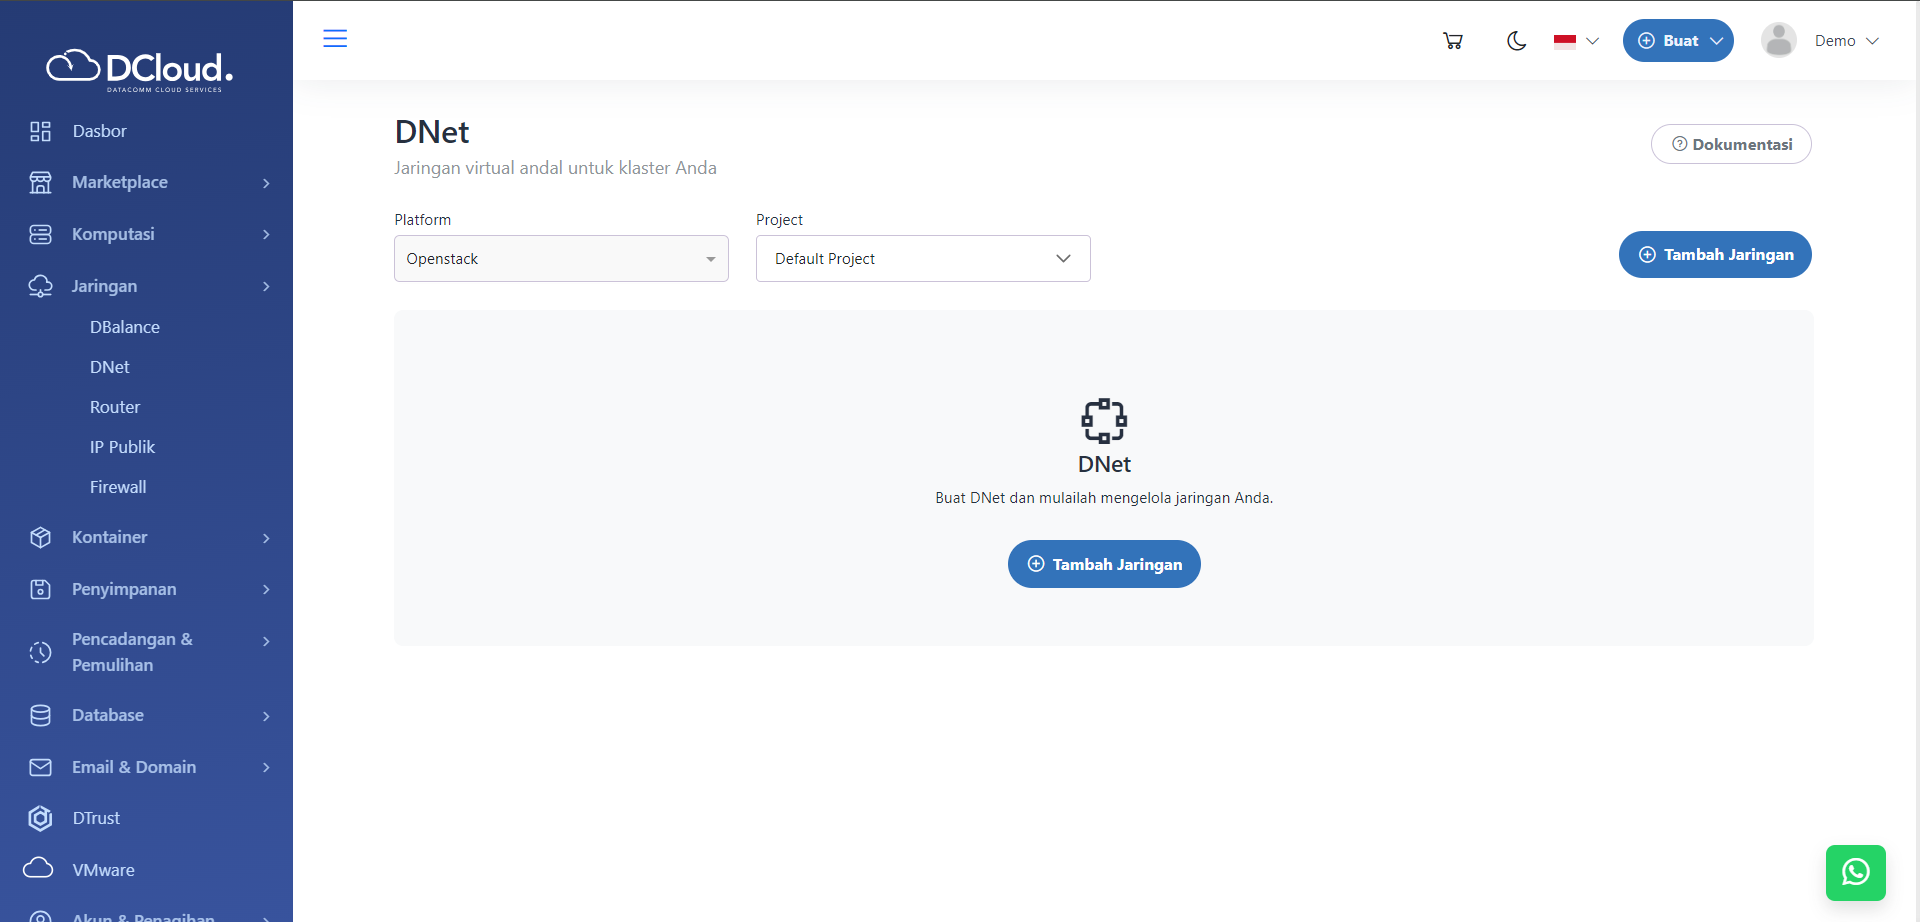Open the language flag selector
Image resolution: width=1920 pixels, height=922 pixels.
pyautogui.click(x=1576, y=41)
